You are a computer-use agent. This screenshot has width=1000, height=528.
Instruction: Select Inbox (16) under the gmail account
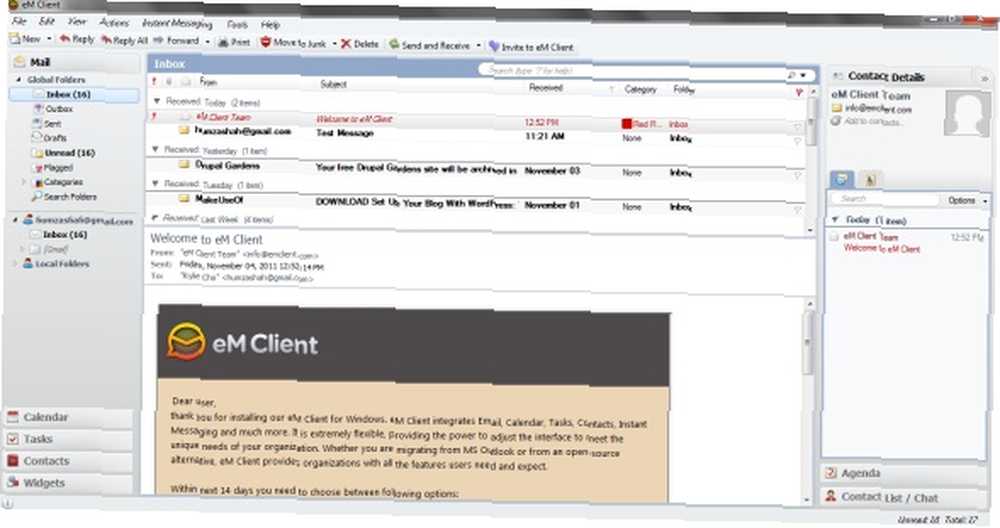(x=60, y=235)
